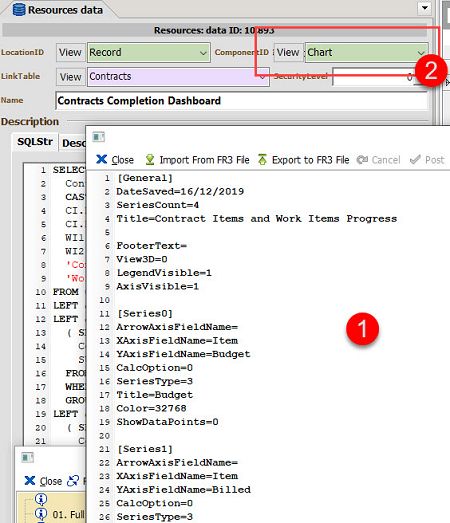Click the FooterText= line
This screenshot has width=450, height=523.
[151, 245]
